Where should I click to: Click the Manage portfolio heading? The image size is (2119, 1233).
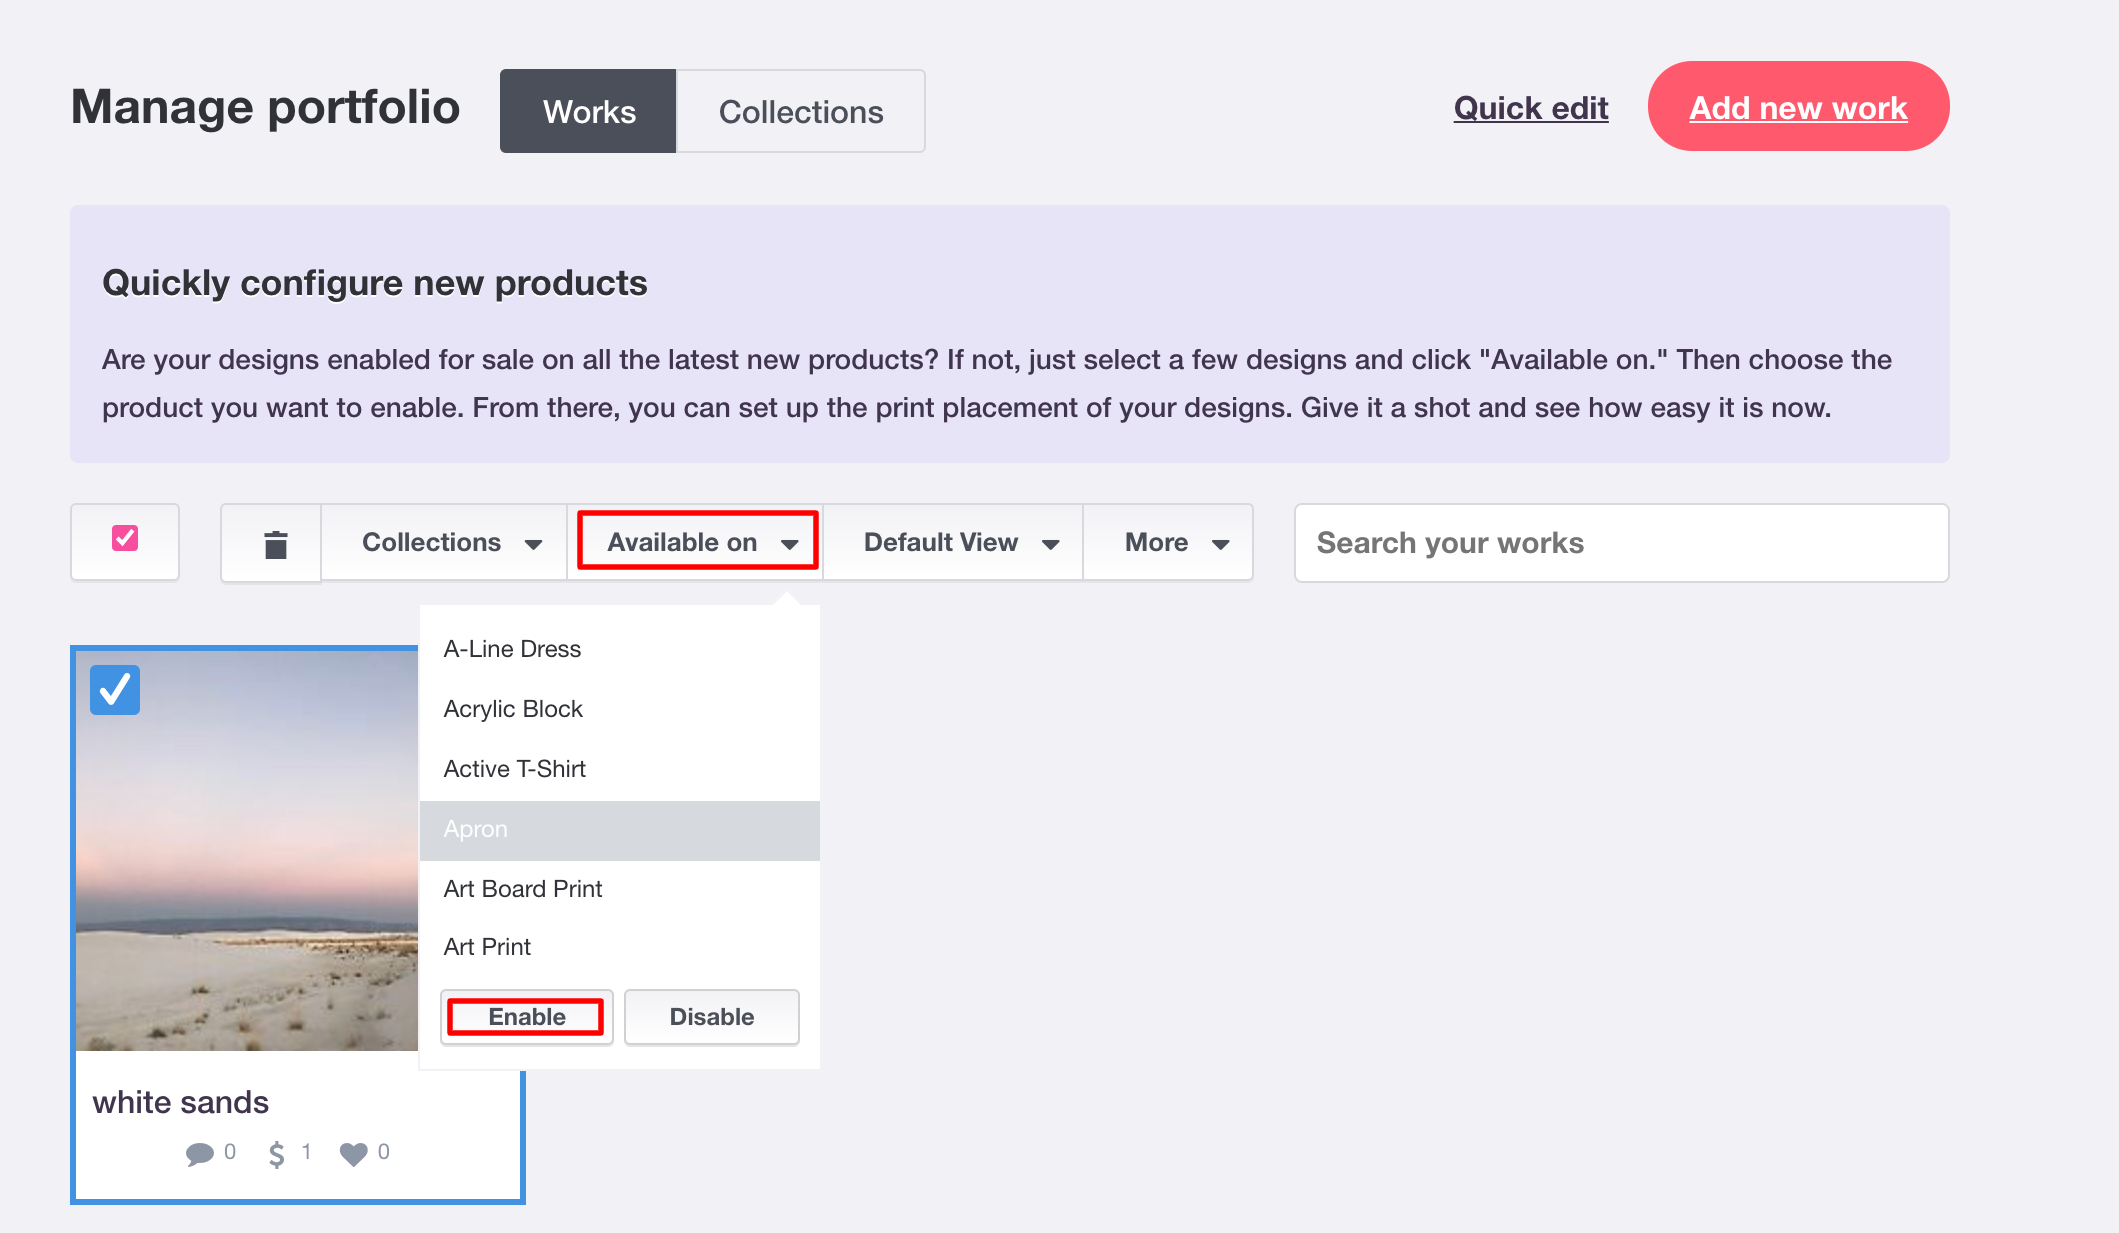coord(265,107)
